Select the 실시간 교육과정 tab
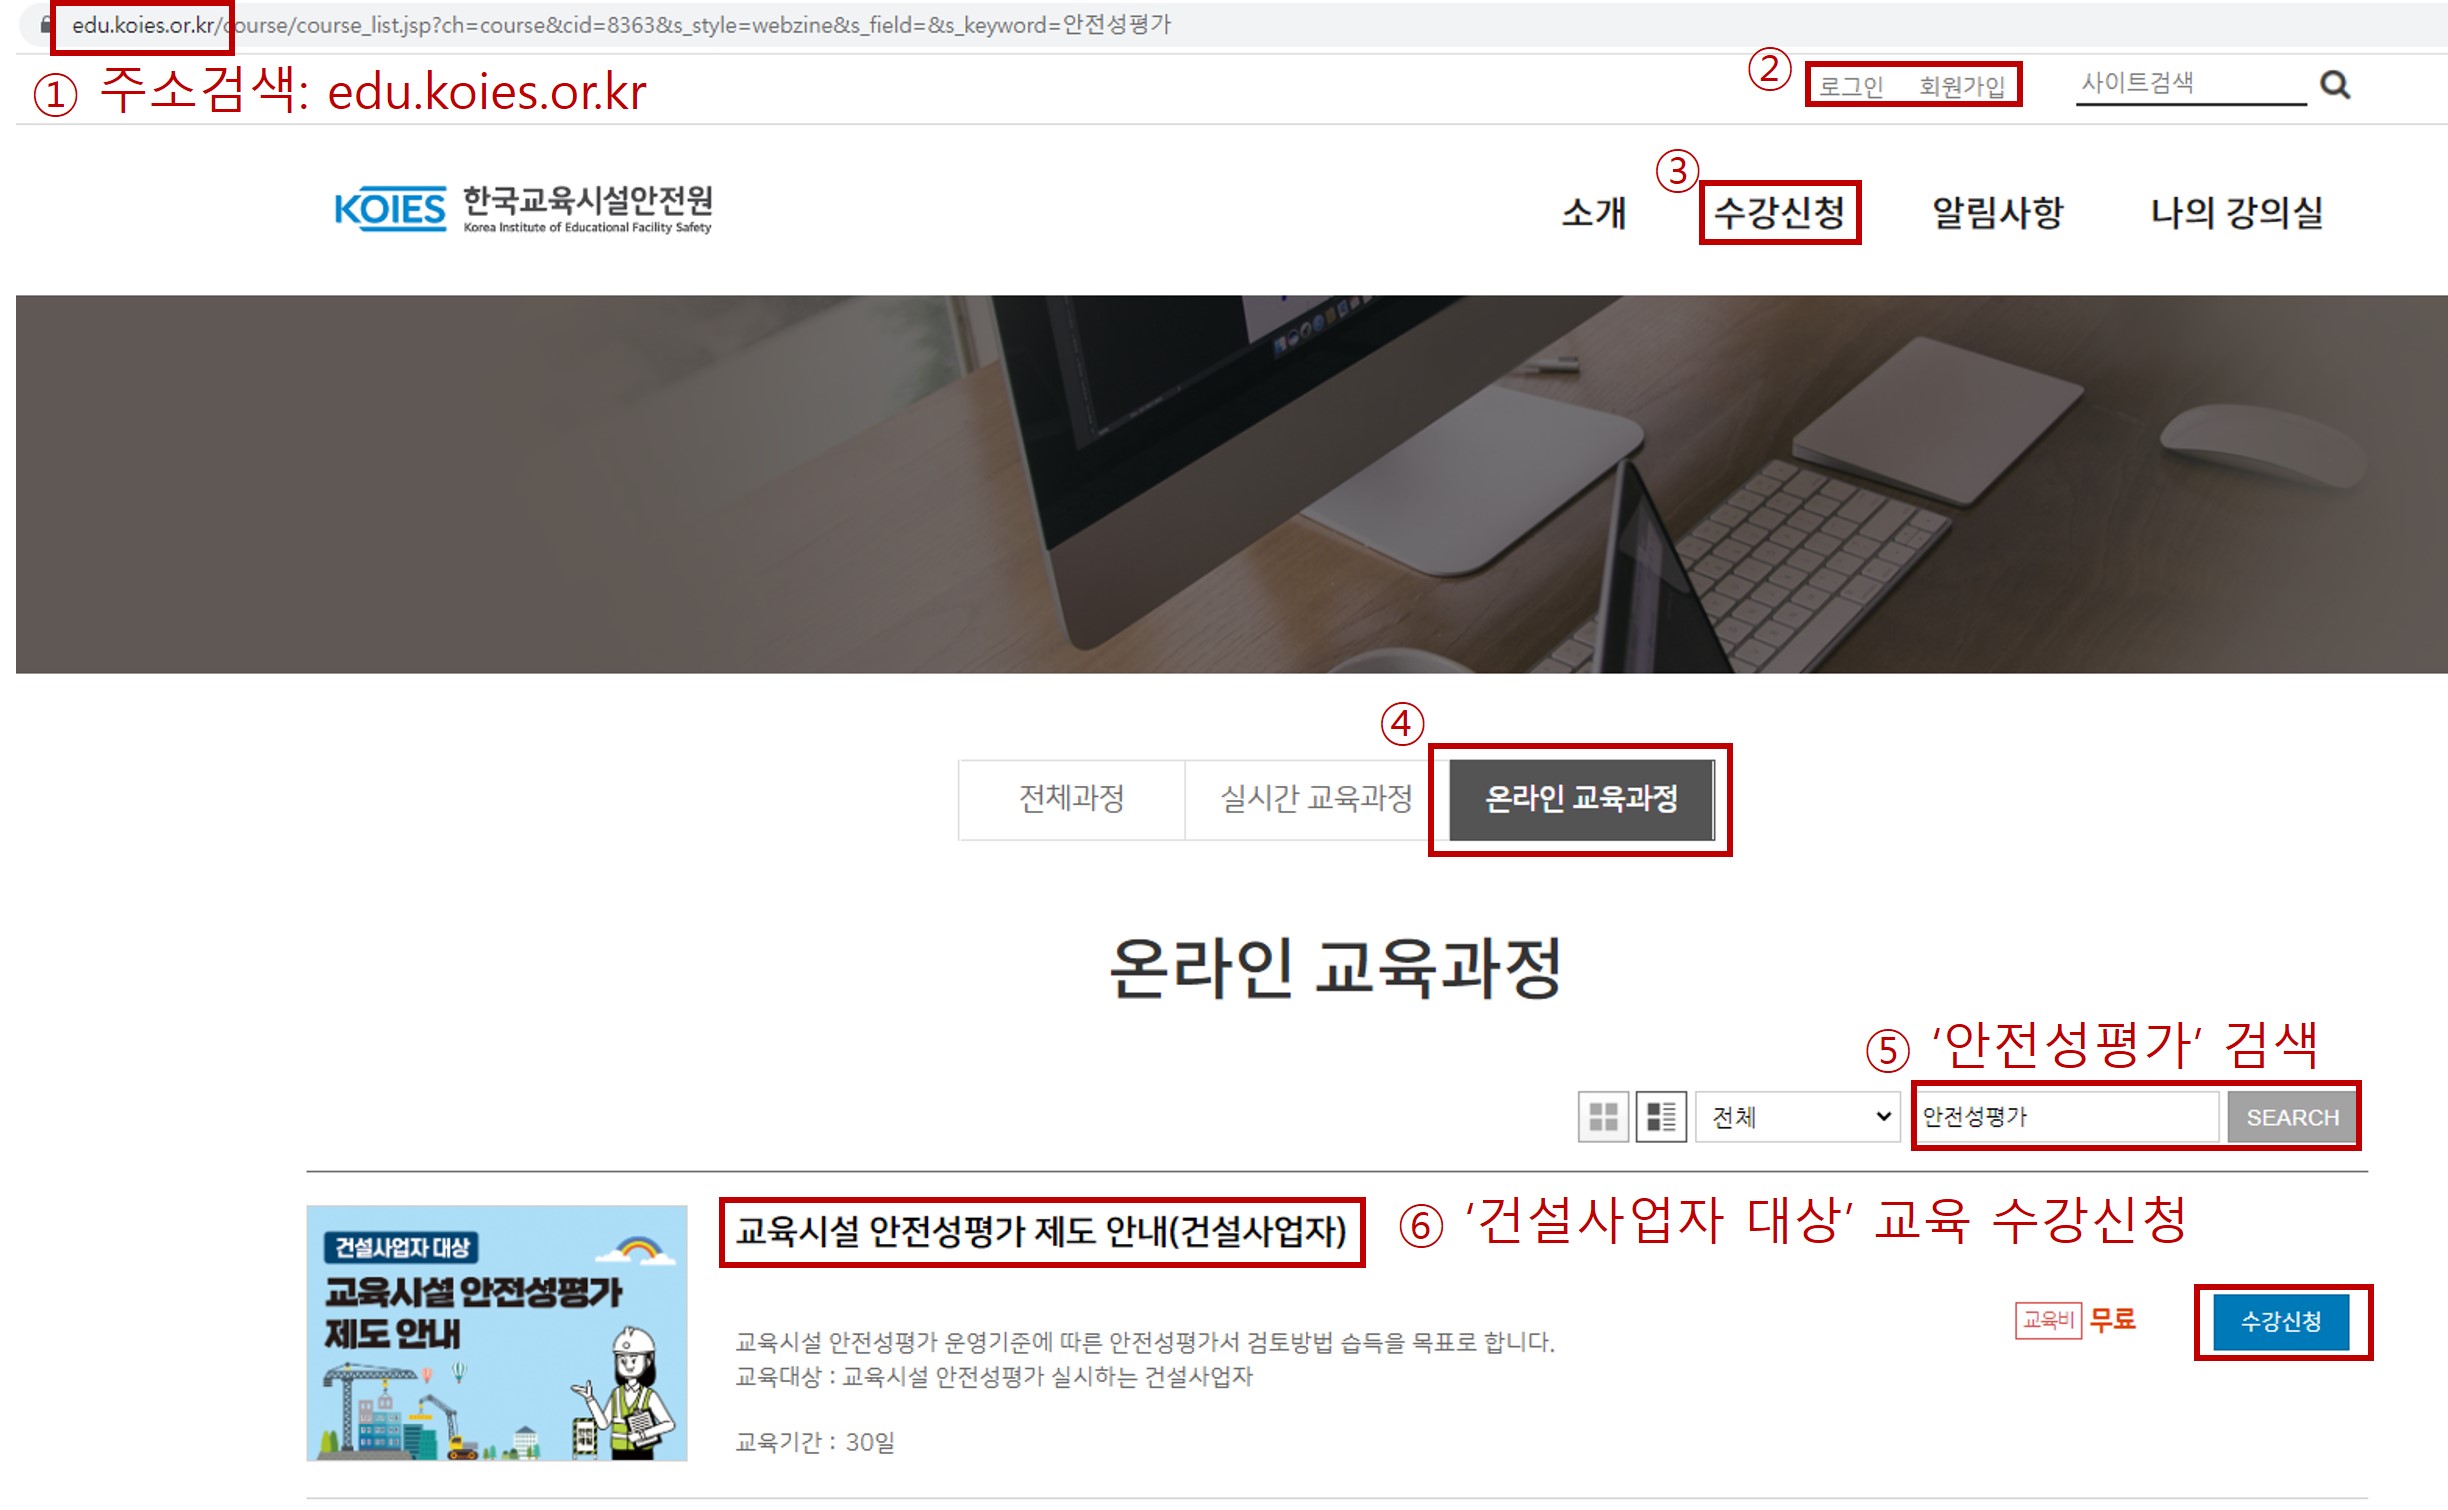Viewport: 2448px width, 1510px height. click(1315, 798)
